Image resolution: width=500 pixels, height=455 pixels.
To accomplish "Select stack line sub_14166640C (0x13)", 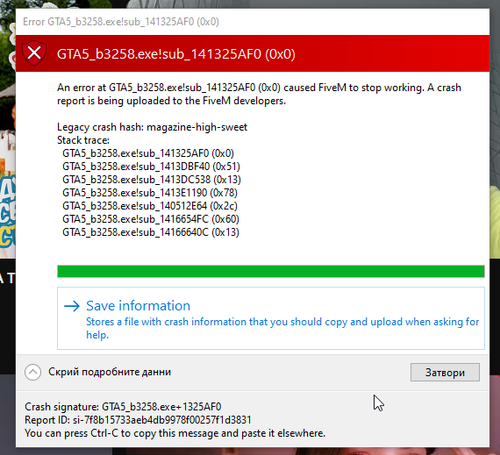I will pos(151,232).
